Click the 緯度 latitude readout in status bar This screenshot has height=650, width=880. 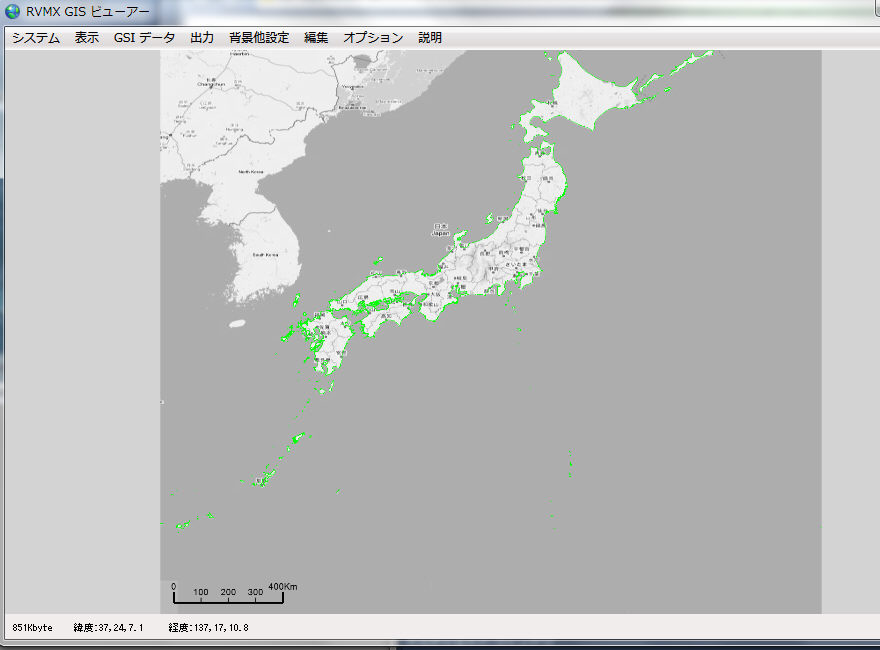click(109, 628)
